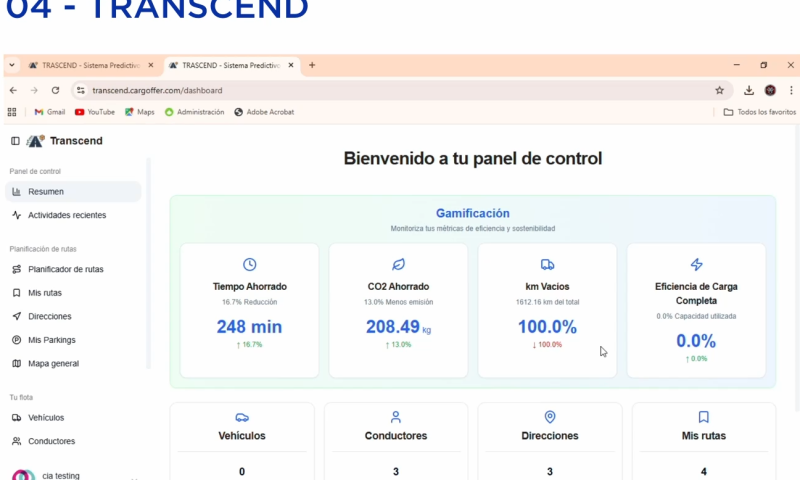
Task: Reload the dashboard page
Action: (55, 90)
